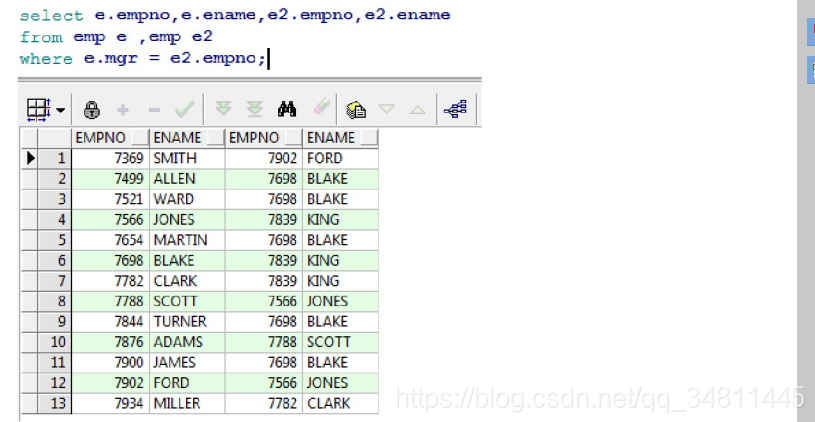Viewport: 815px width, 422px height.
Task: Click cell 7369 in the table
Action: point(110,158)
